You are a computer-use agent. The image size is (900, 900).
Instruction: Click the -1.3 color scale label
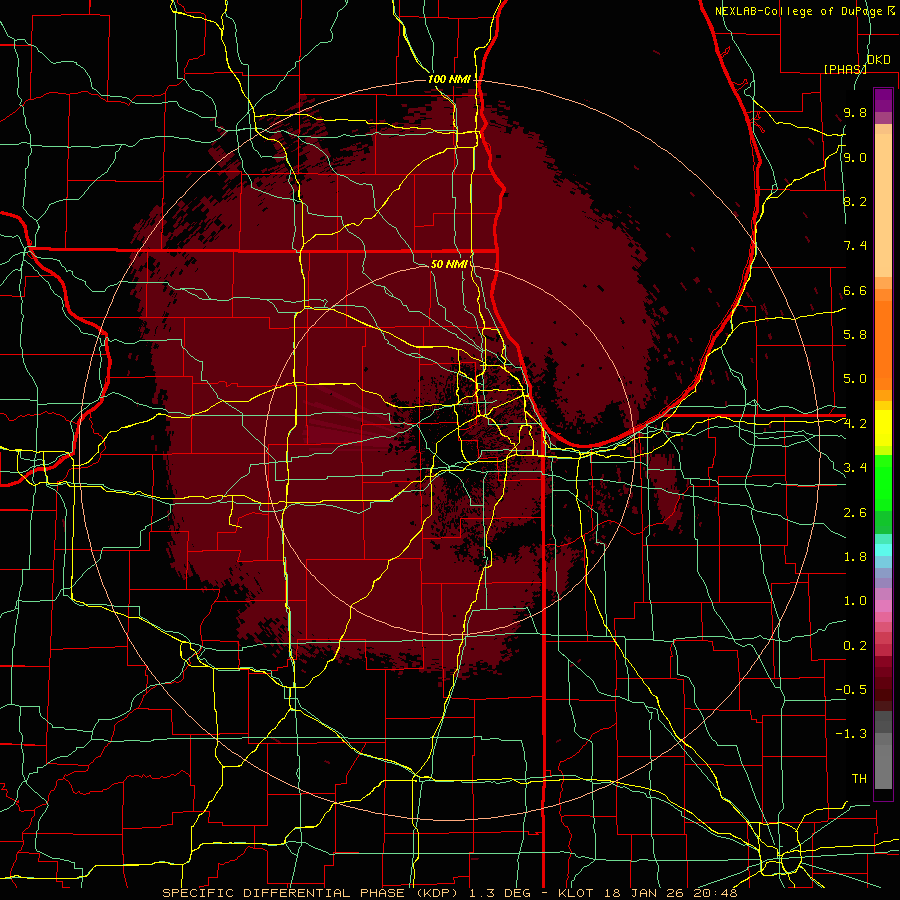click(x=851, y=734)
